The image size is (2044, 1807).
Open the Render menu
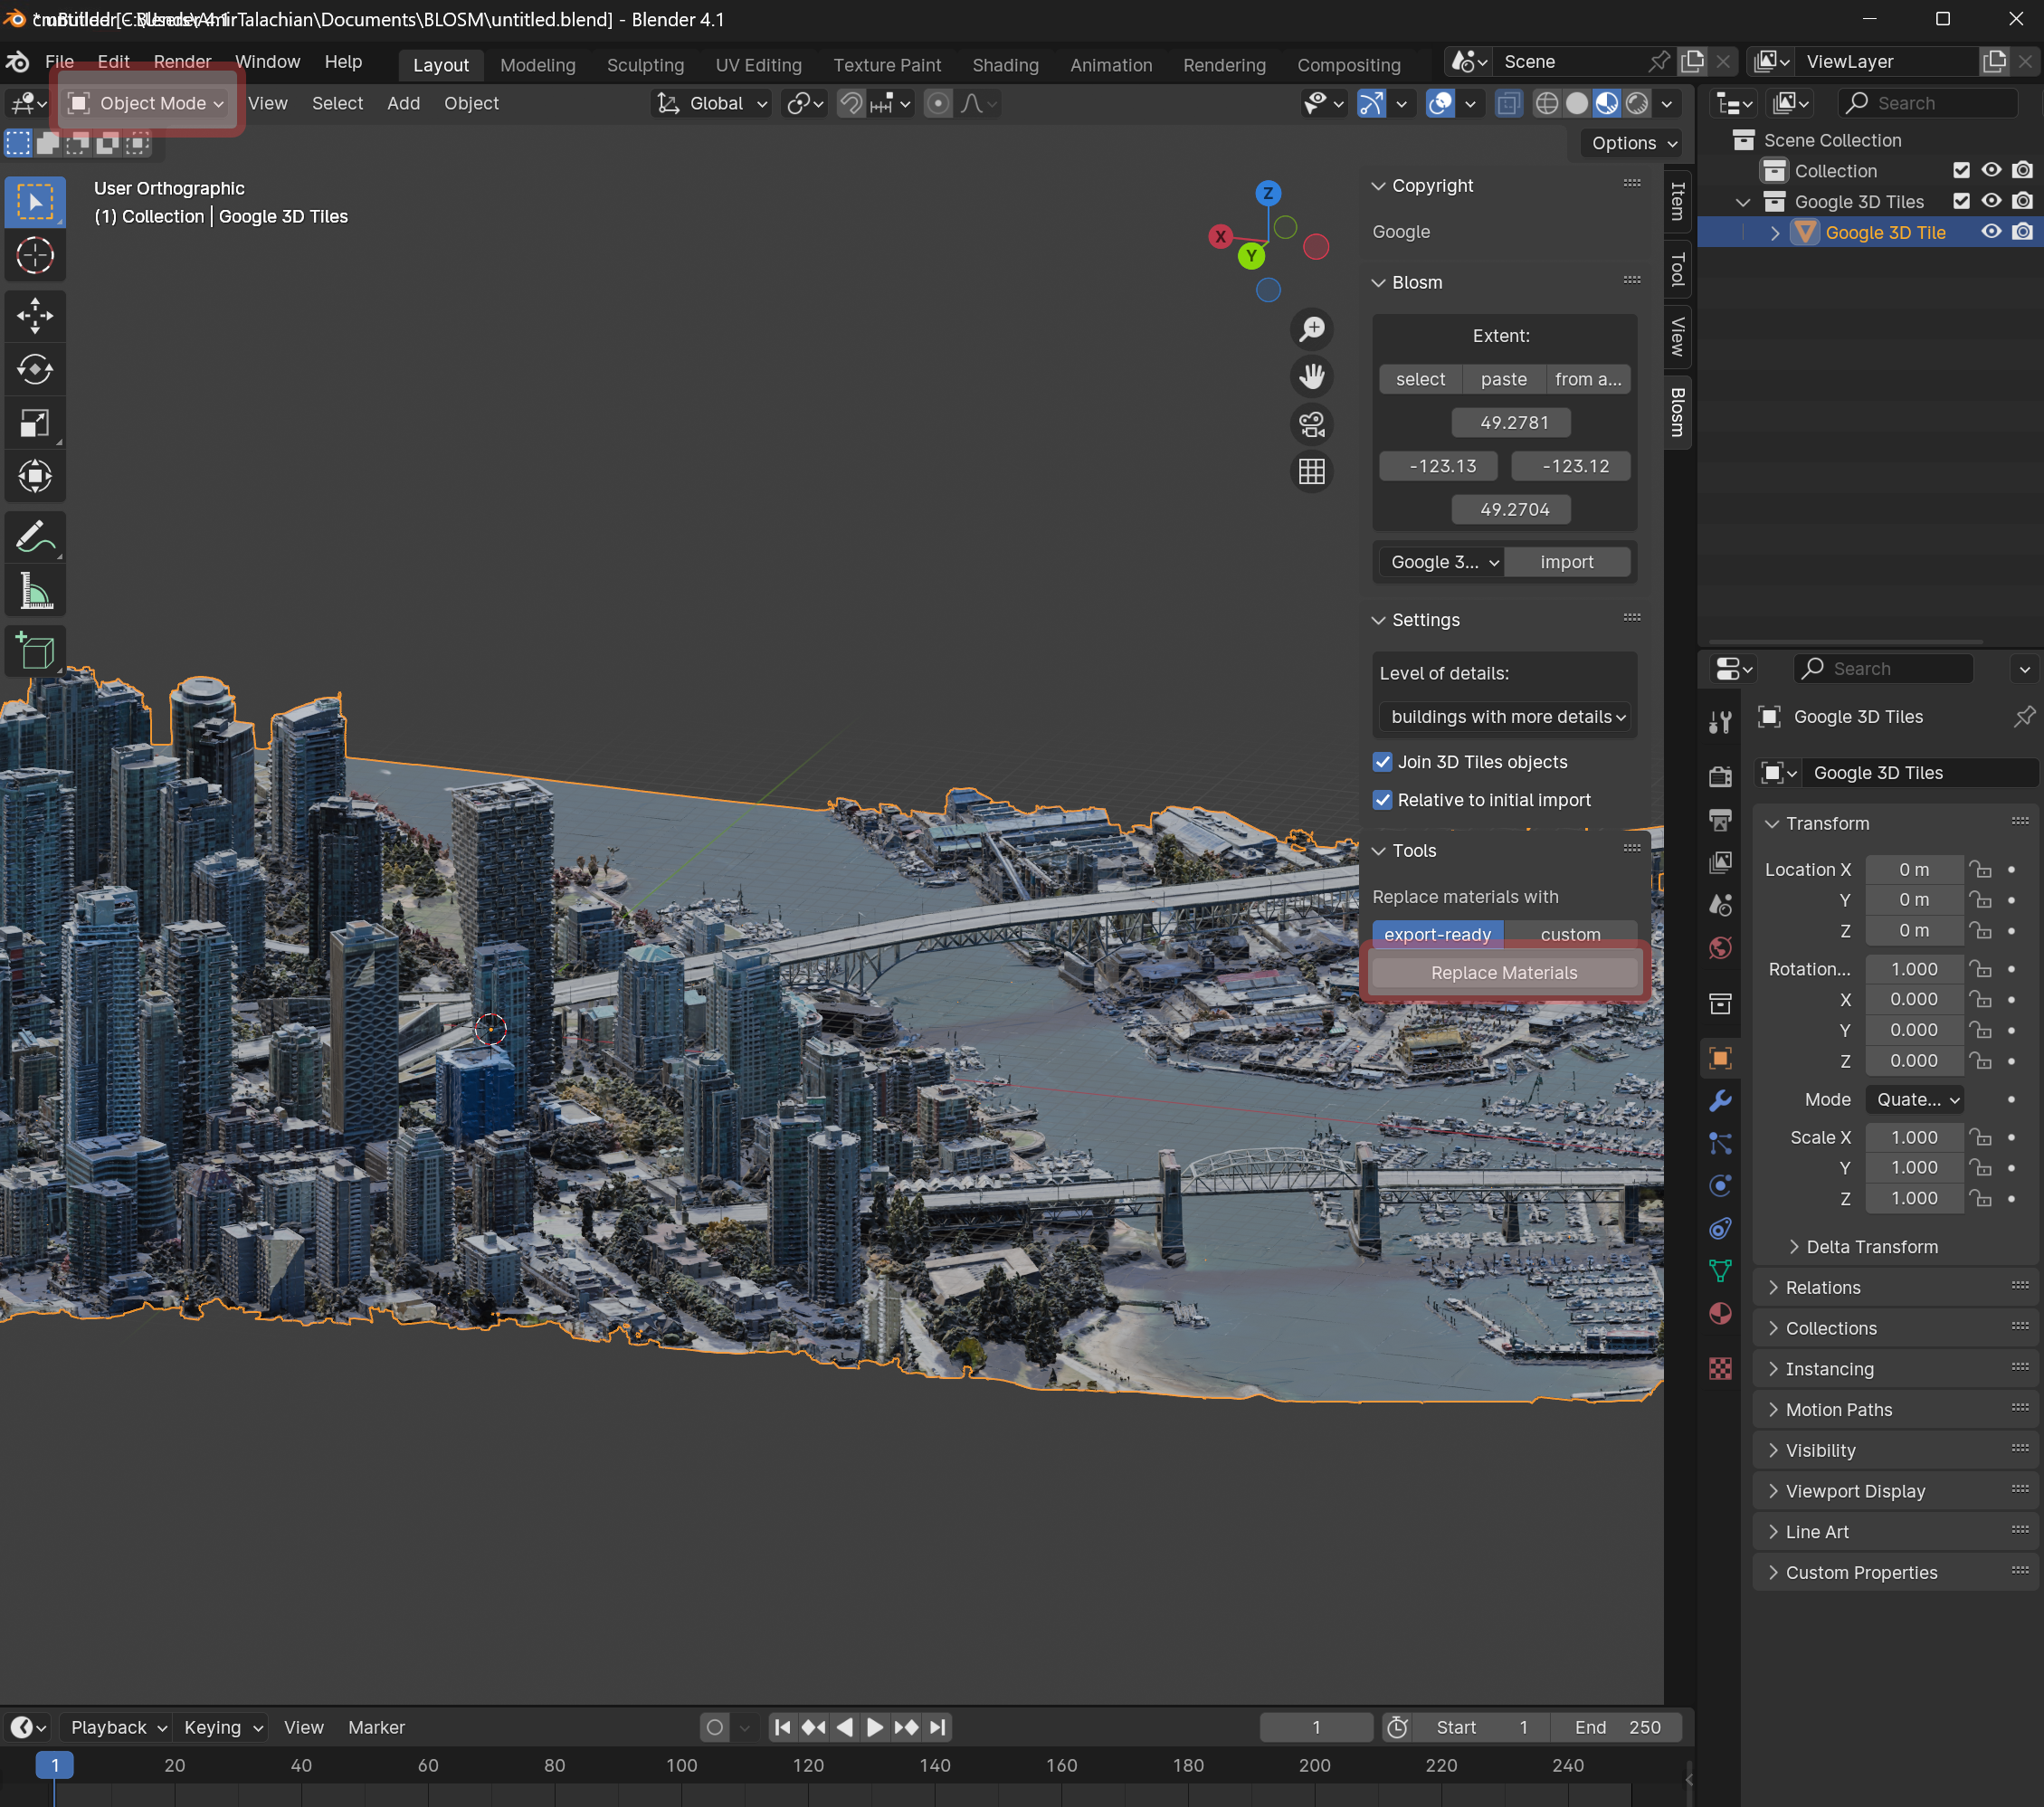point(182,62)
